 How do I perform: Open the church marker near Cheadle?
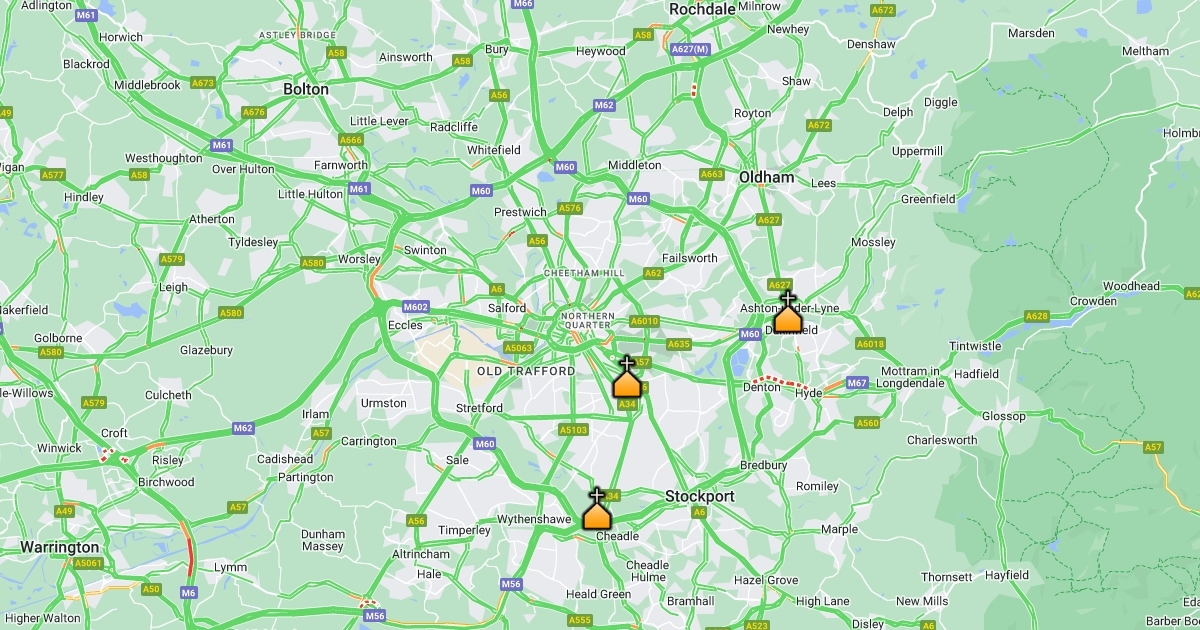(x=597, y=509)
